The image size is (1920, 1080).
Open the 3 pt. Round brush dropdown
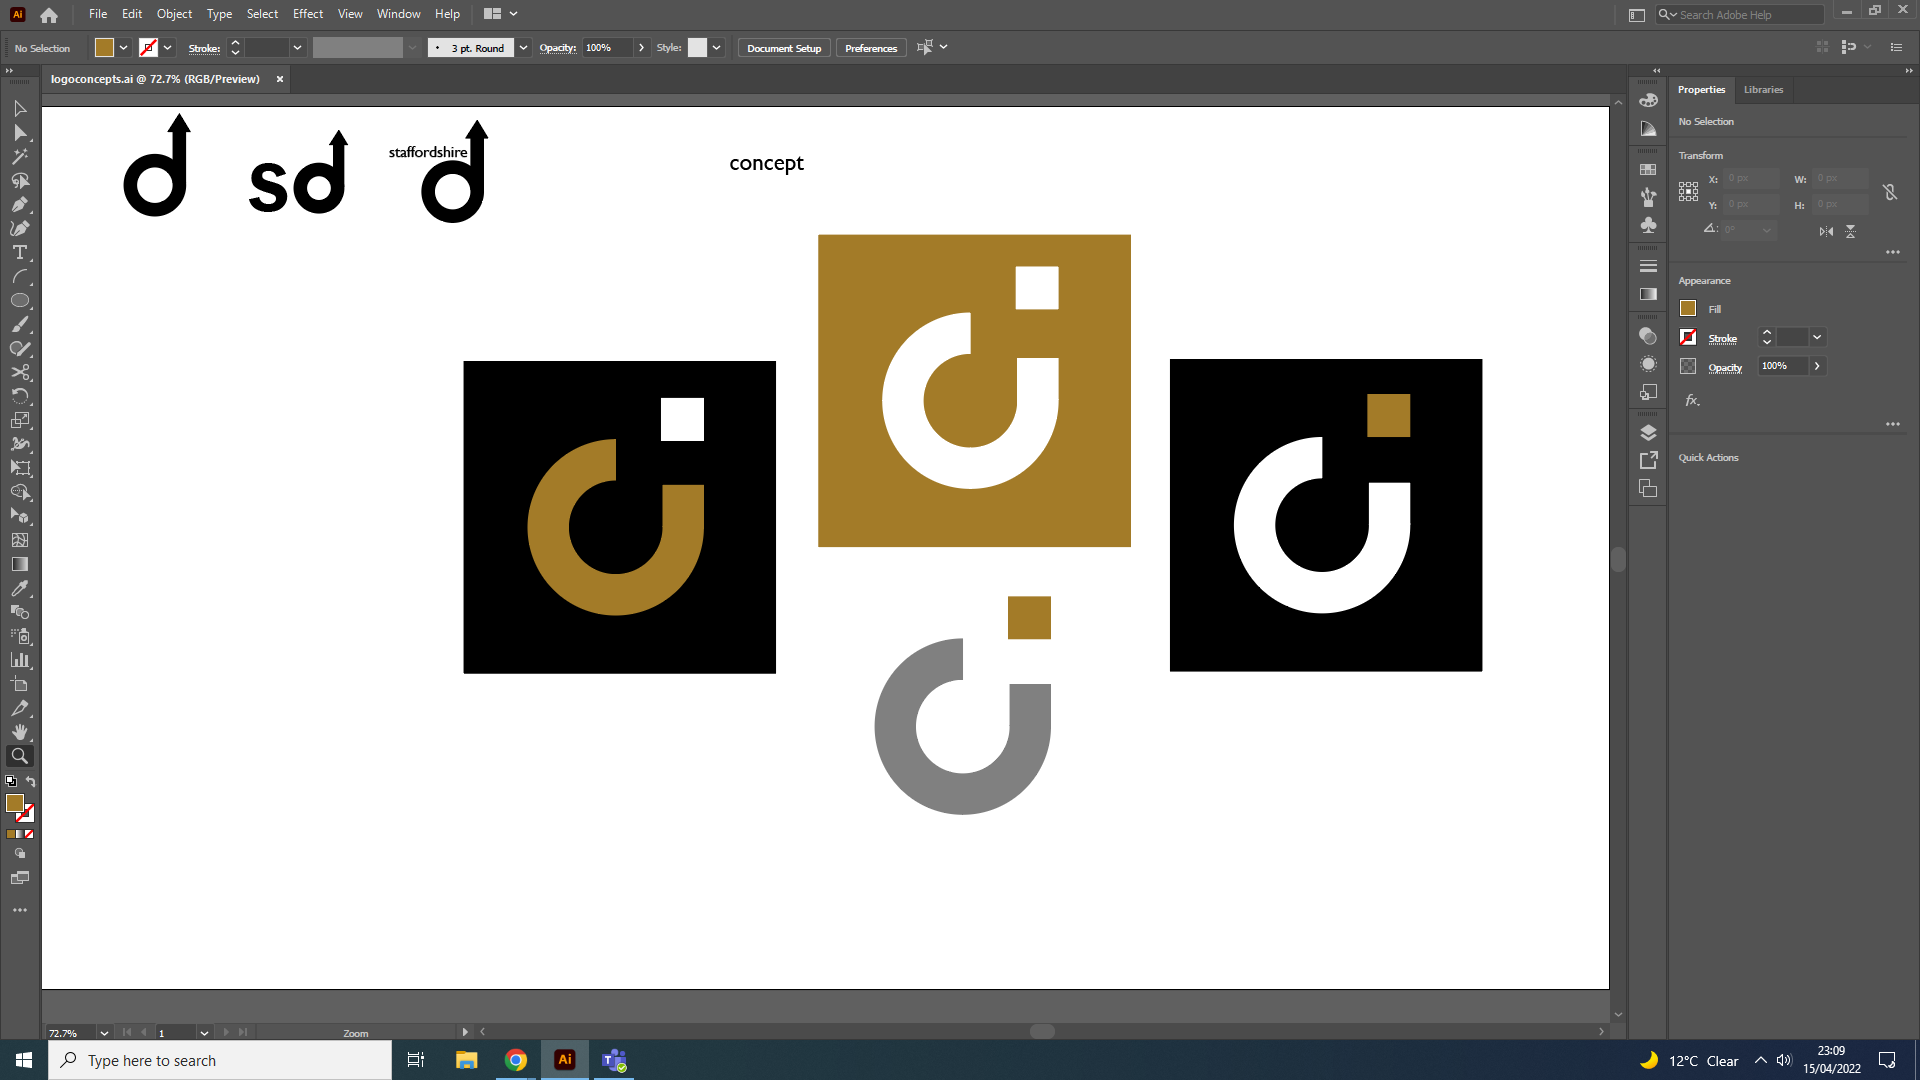523,48
